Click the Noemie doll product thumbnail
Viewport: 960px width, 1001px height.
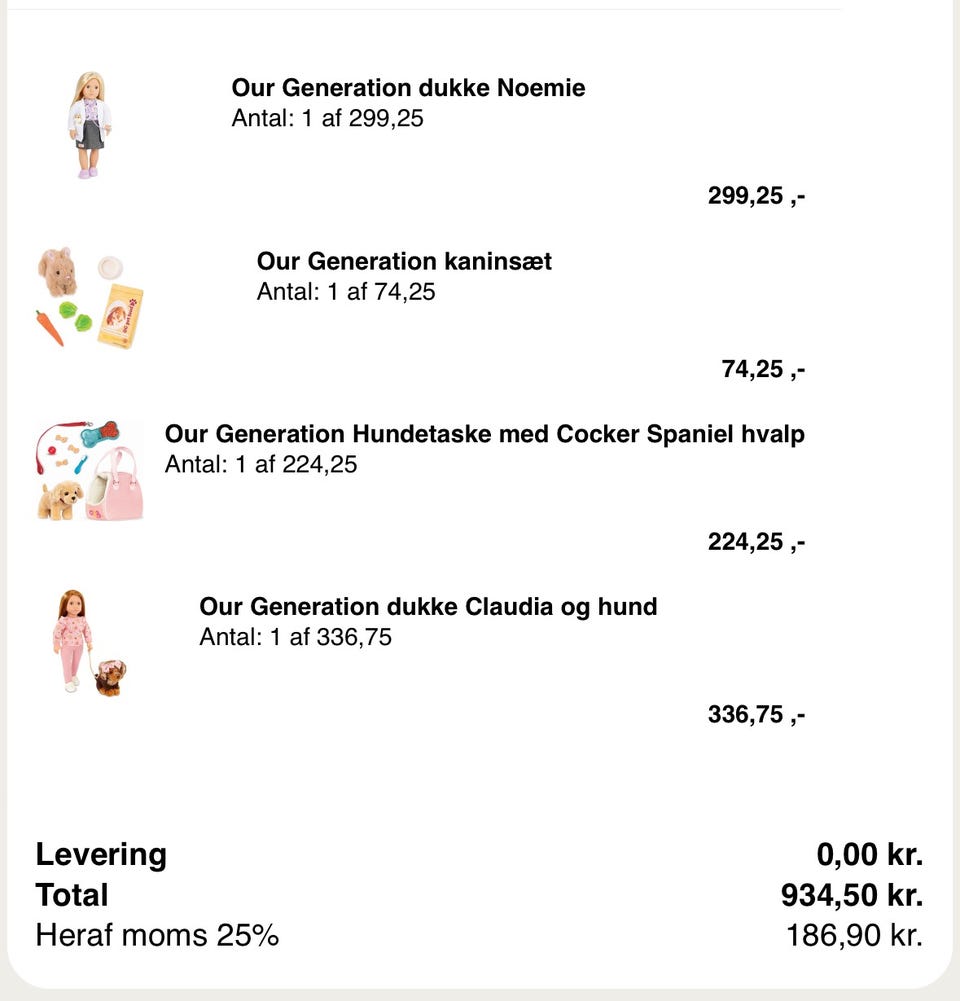click(89, 125)
